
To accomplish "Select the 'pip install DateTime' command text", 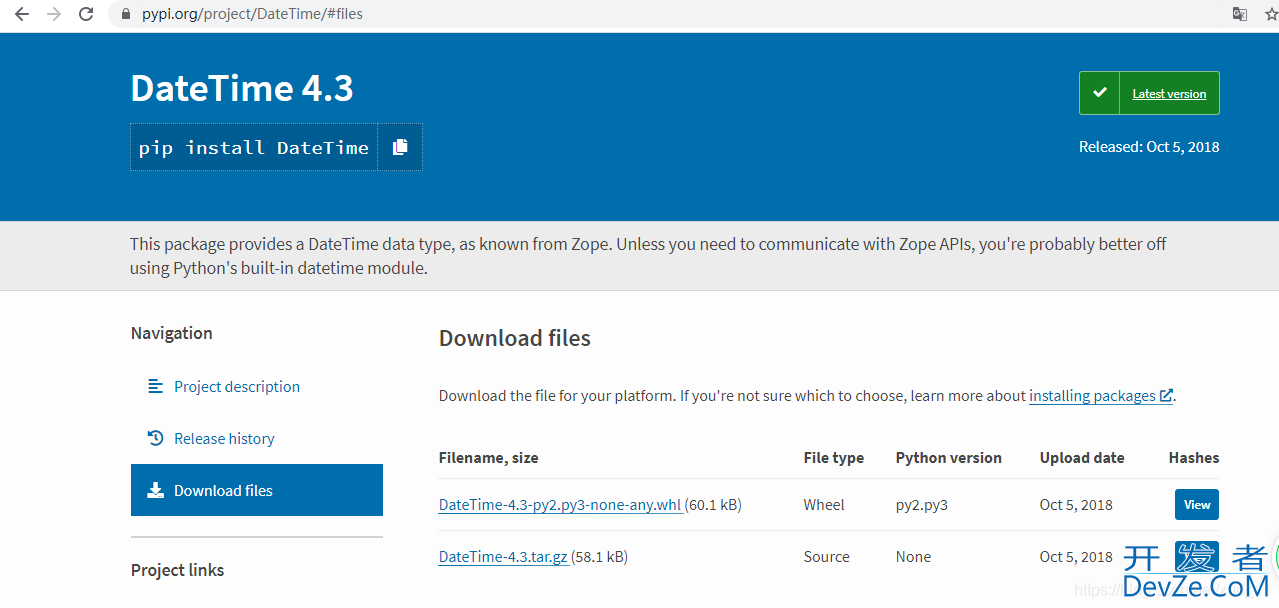I will 254,147.
